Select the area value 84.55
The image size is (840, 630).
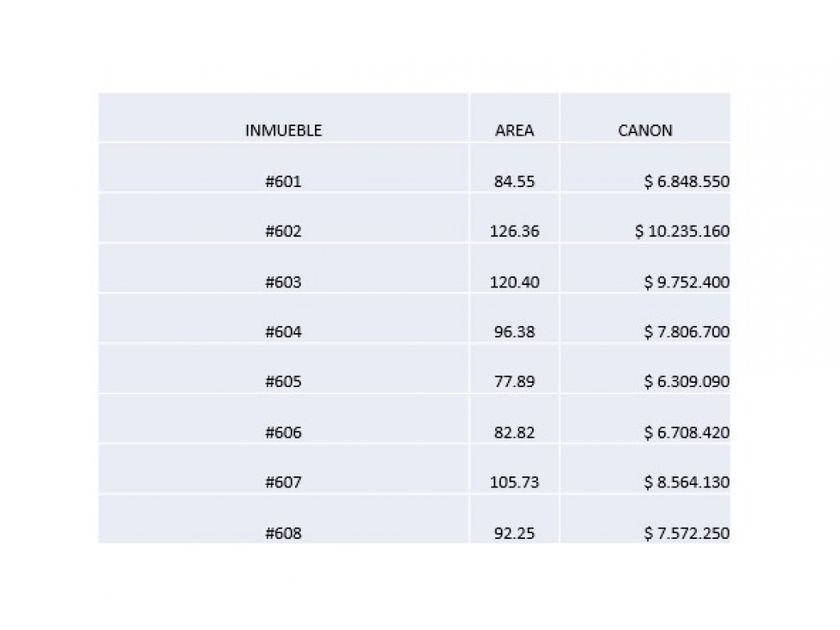coord(514,181)
